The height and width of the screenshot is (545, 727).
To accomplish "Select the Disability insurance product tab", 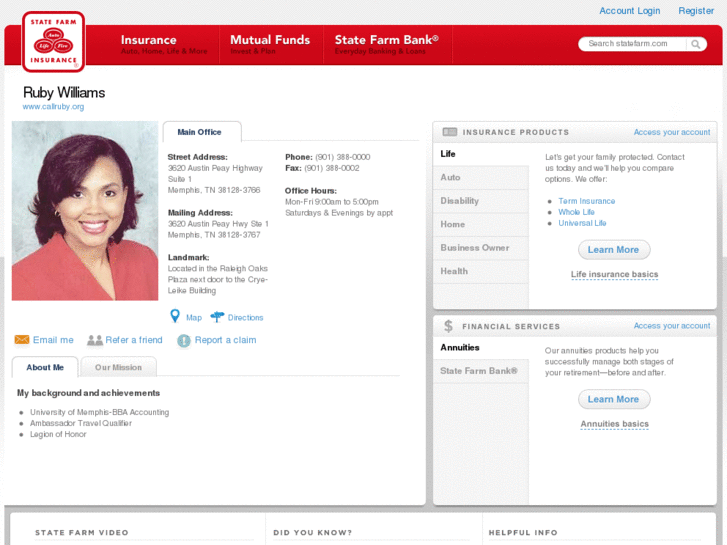I will pyautogui.click(x=481, y=201).
